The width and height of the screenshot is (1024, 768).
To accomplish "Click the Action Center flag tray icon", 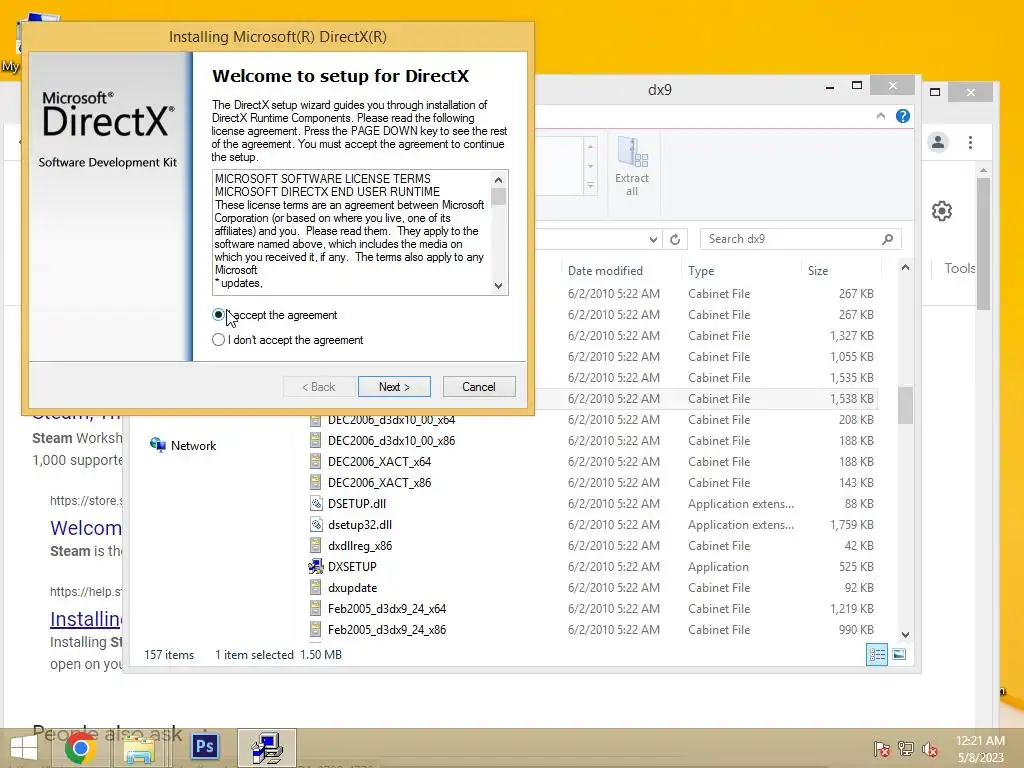I will [x=881, y=748].
